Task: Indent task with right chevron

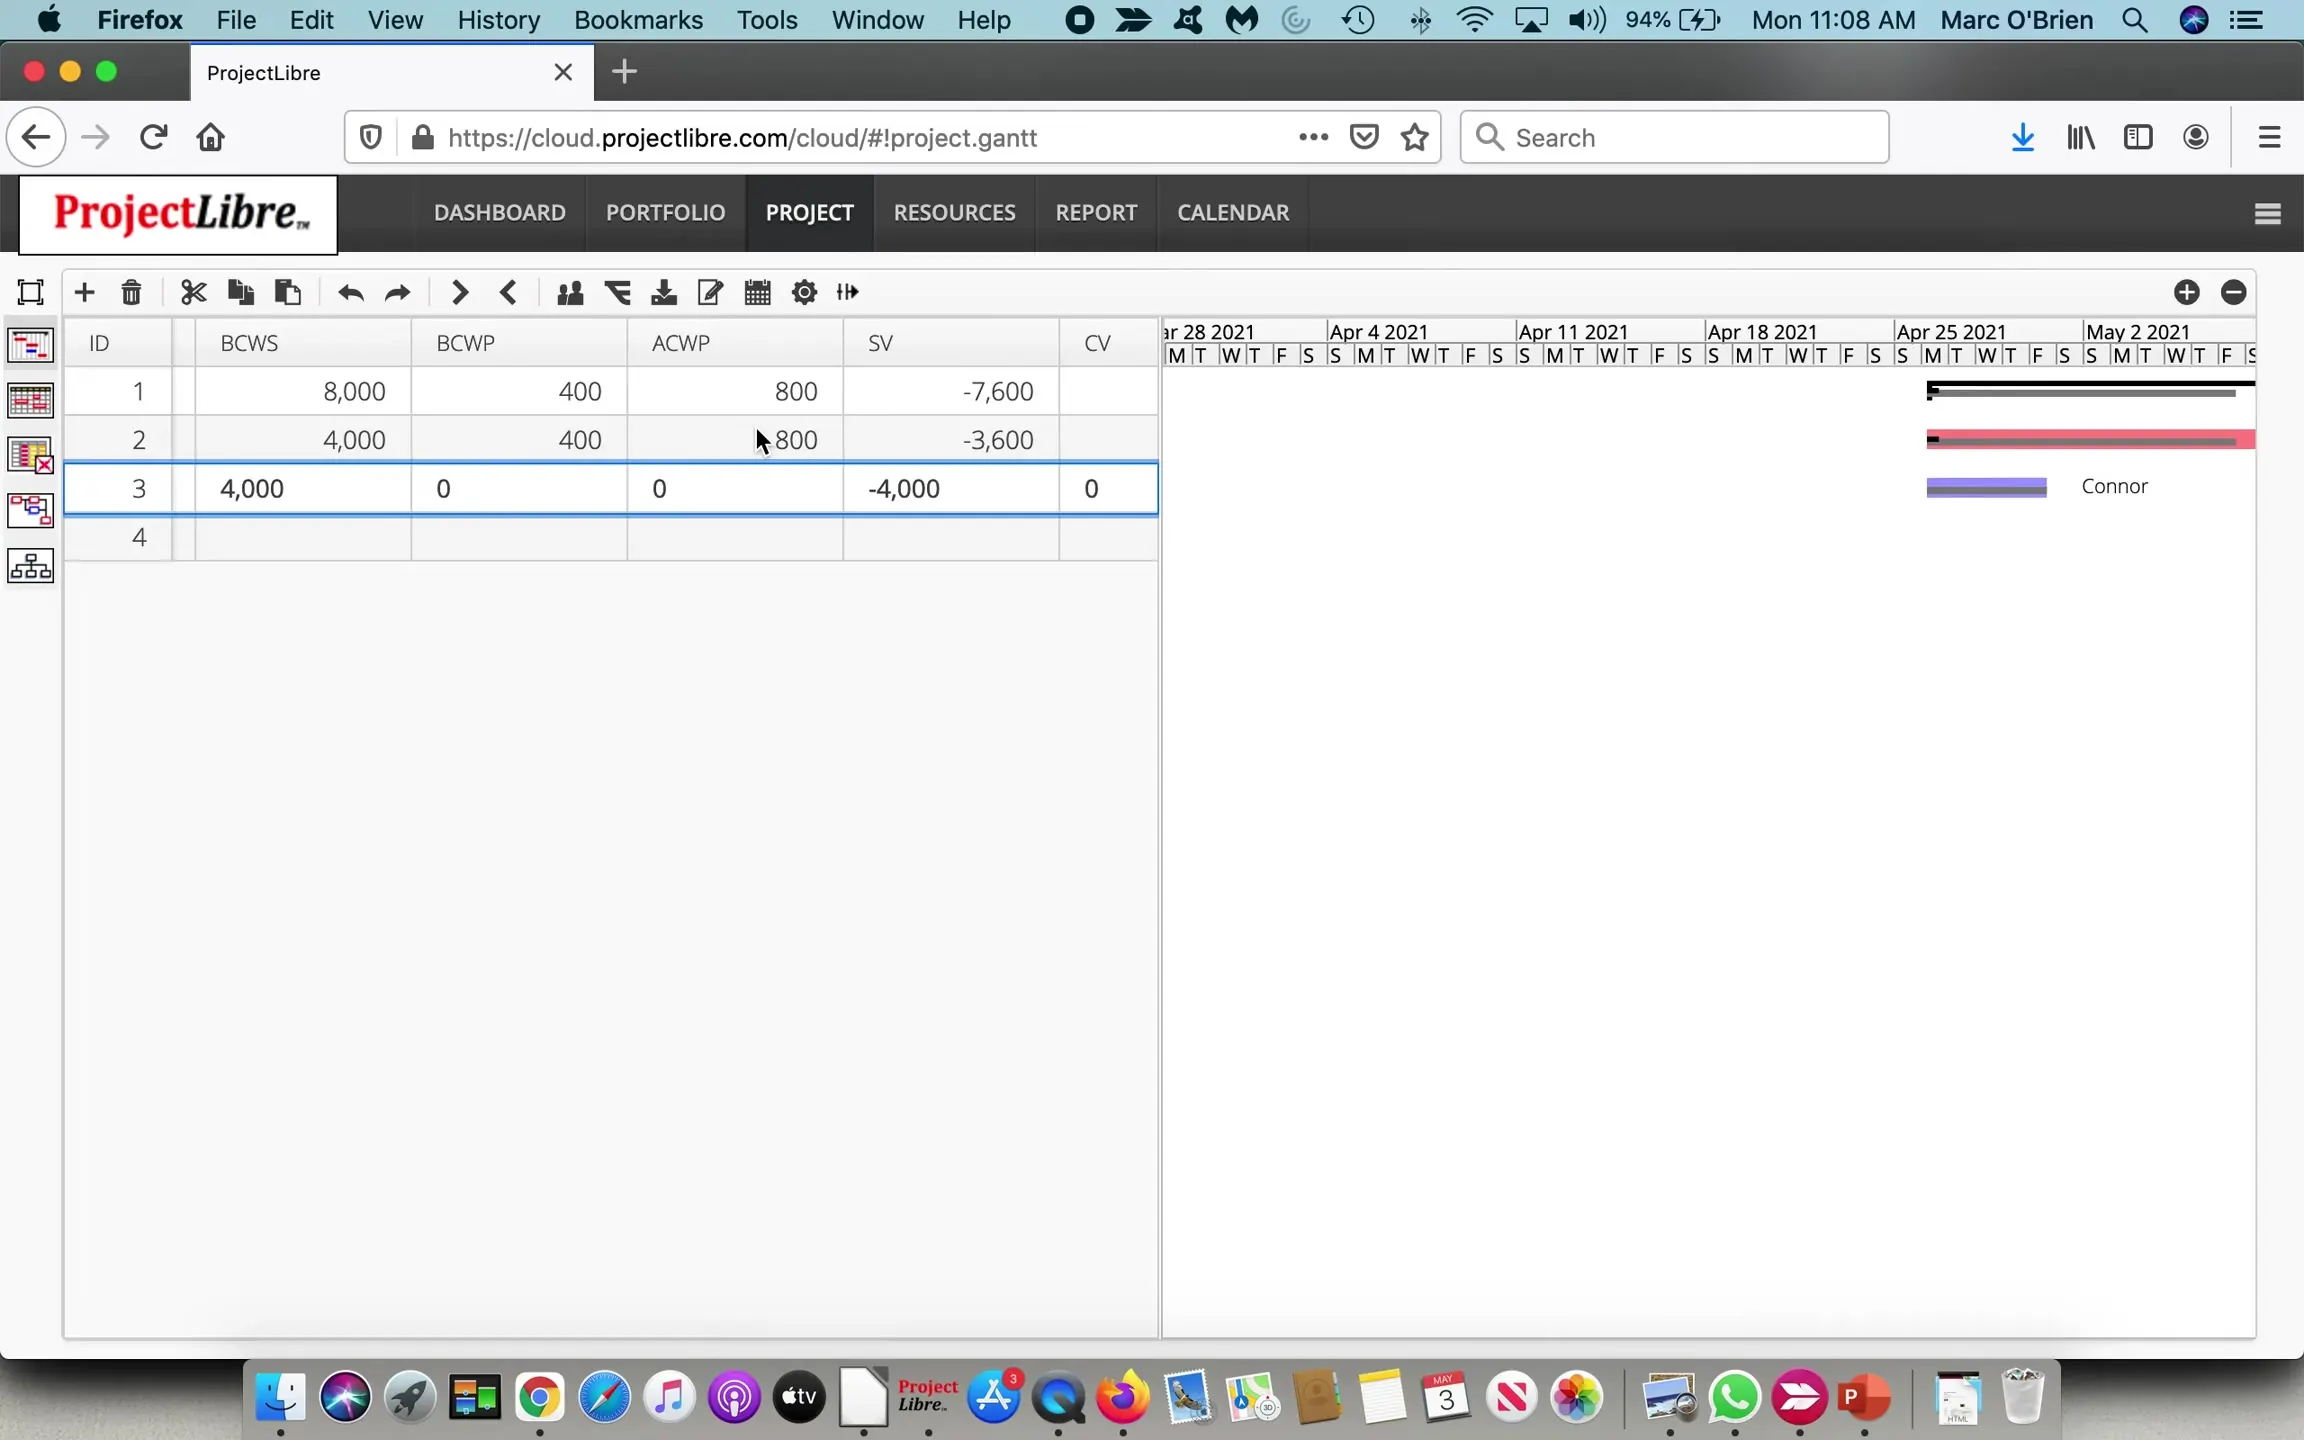Action: (459, 292)
